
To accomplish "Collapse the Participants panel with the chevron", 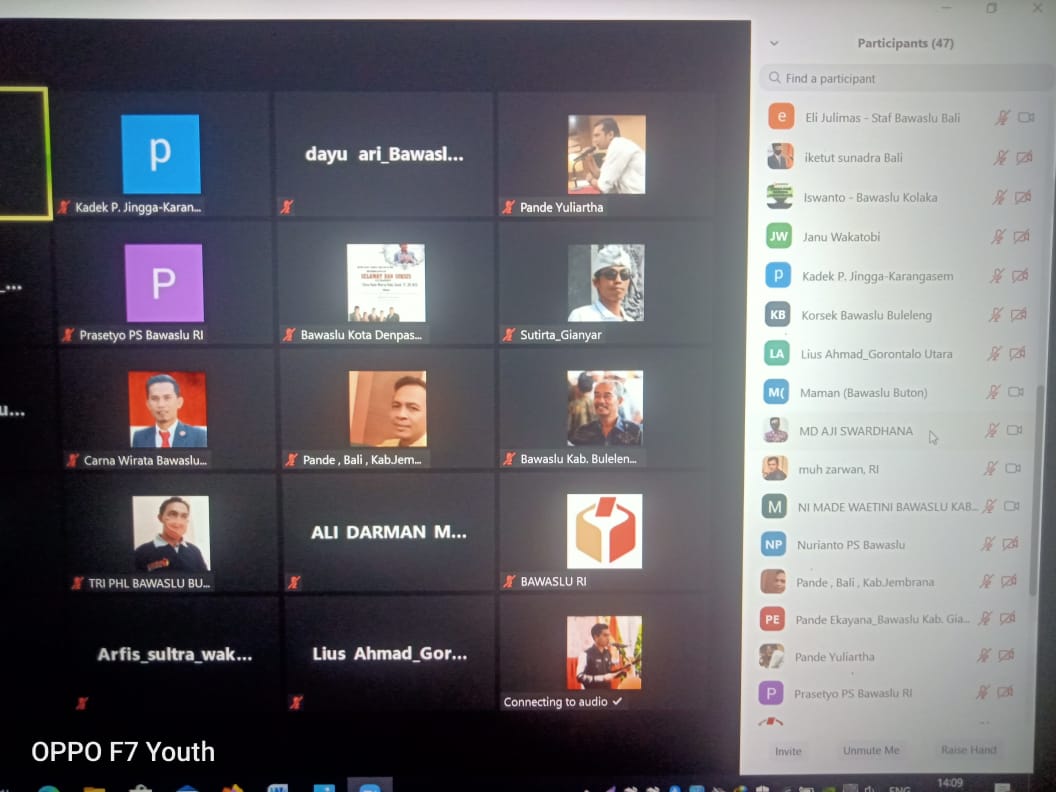I will [774, 44].
